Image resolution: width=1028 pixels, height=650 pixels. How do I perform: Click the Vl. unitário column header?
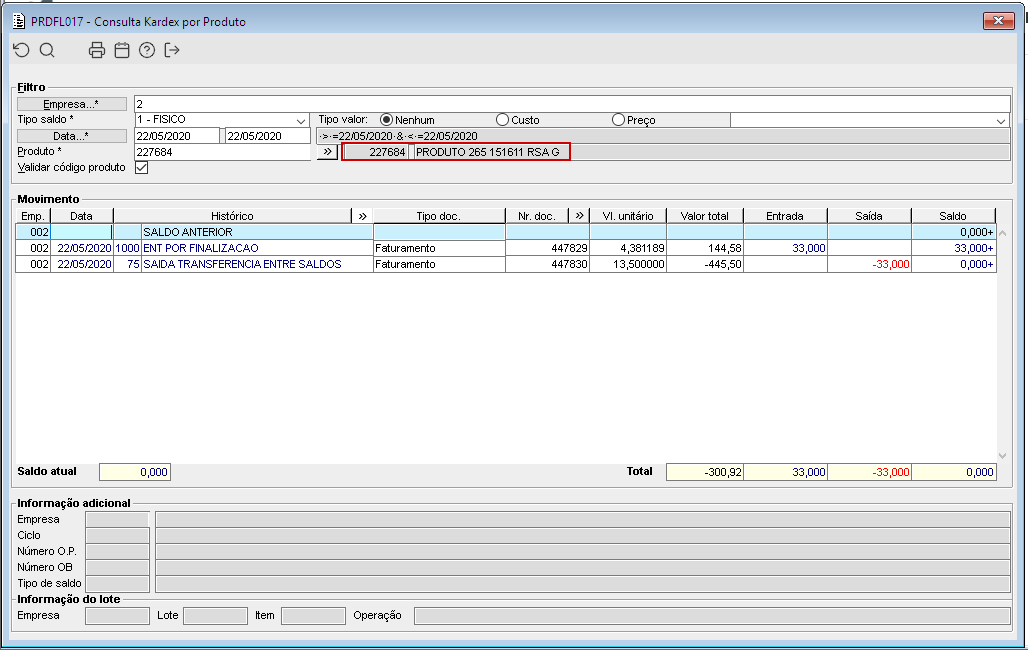click(x=628, y=216)
